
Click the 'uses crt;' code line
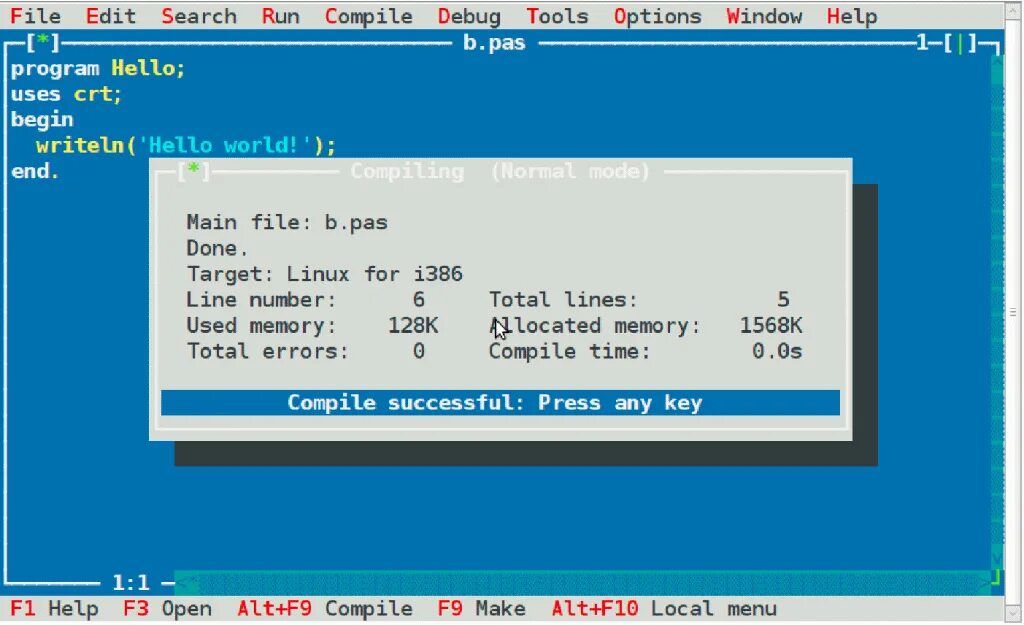click(x=66, y=95)
